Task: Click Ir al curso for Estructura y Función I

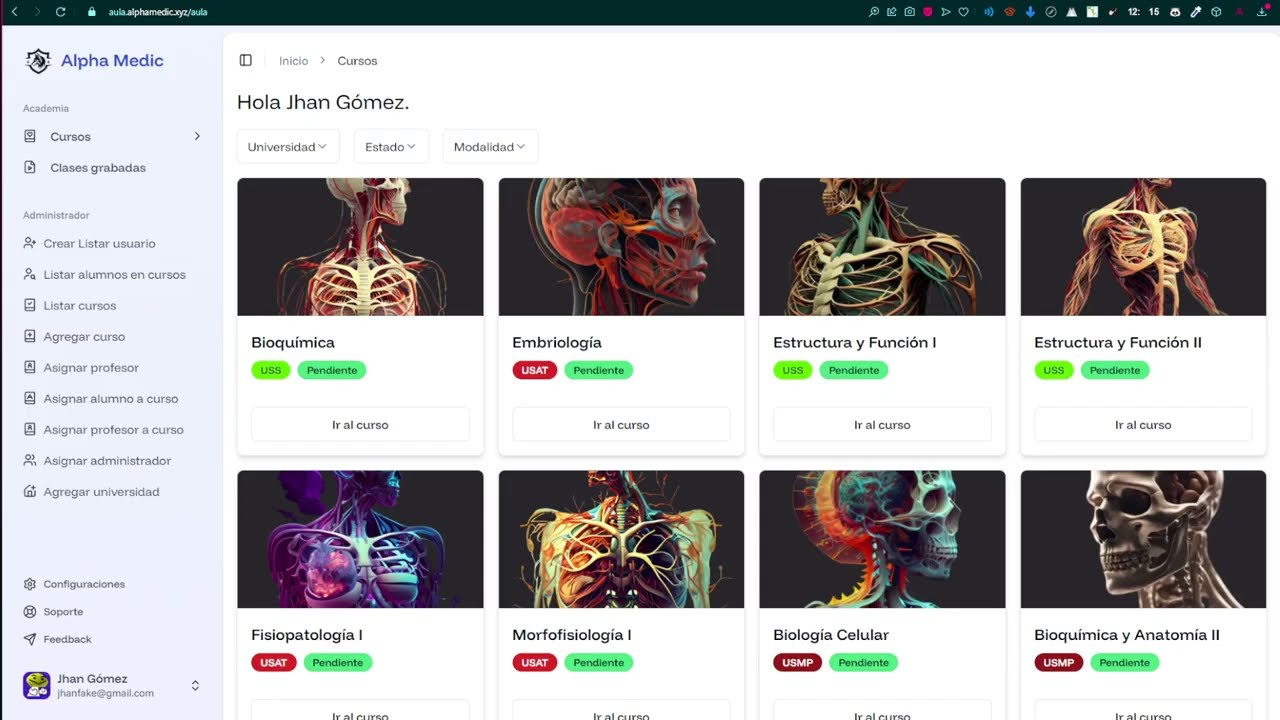Action: [x=882, y=425]
